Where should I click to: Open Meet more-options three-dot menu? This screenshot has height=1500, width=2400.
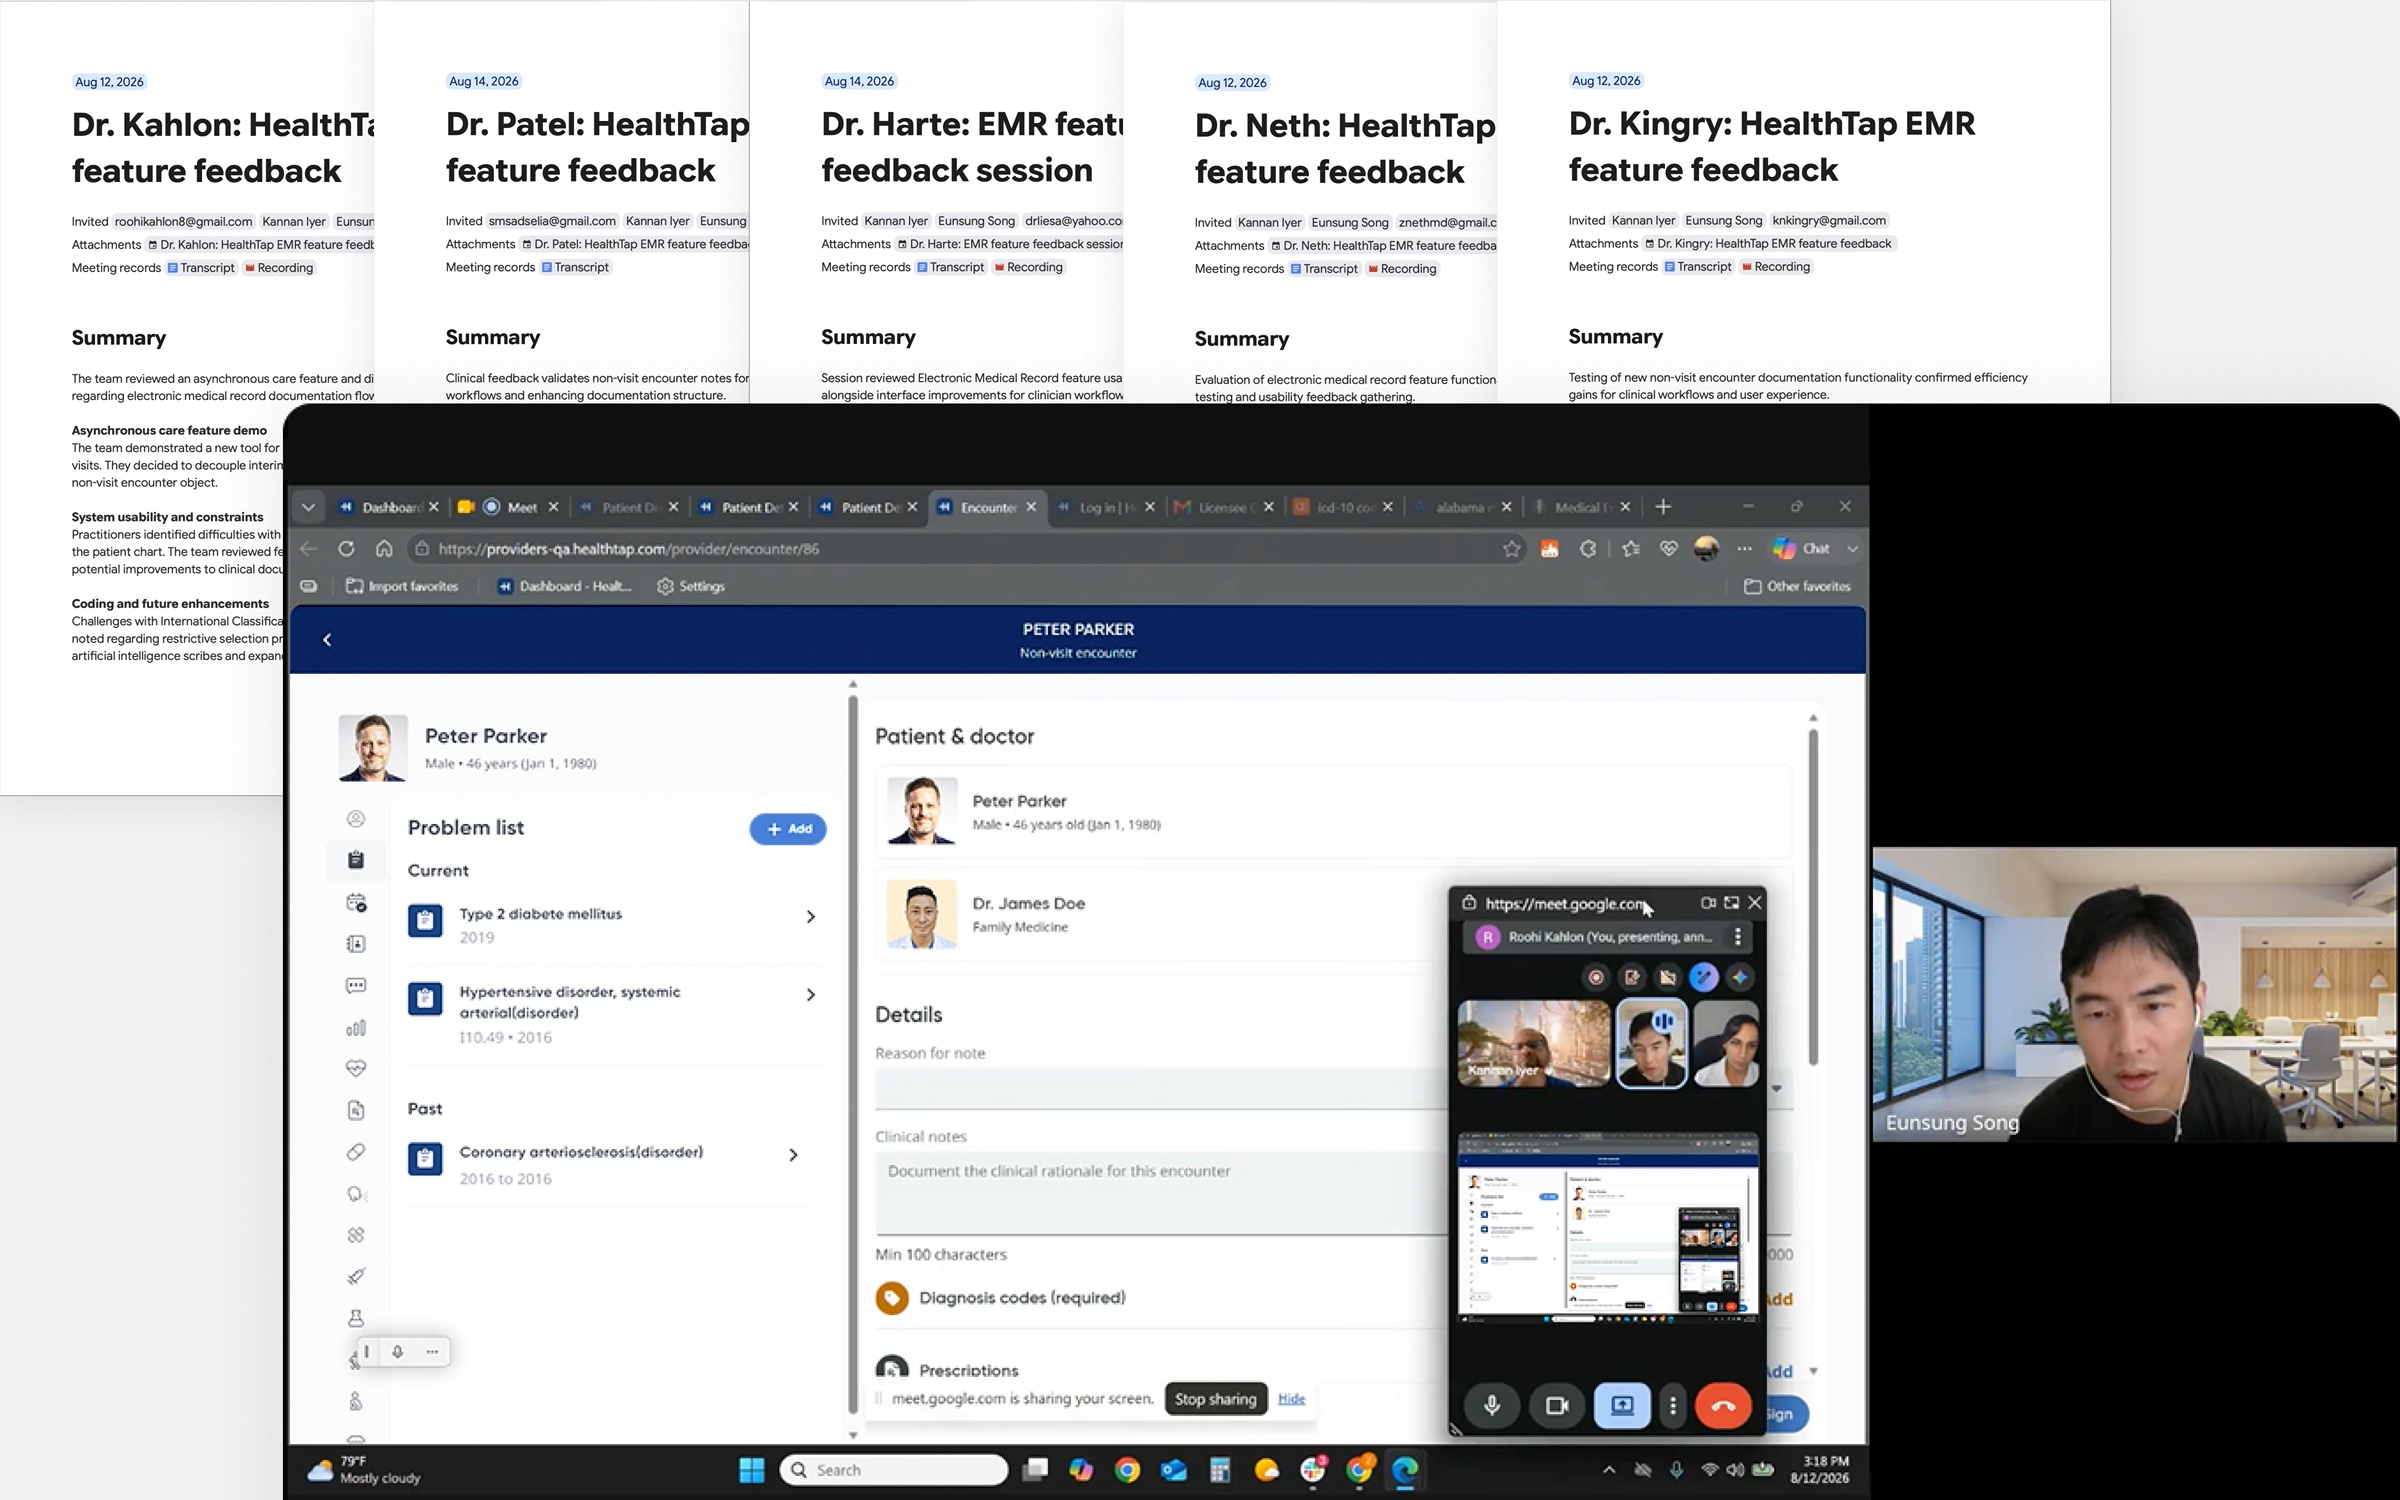(1673, 1405)
